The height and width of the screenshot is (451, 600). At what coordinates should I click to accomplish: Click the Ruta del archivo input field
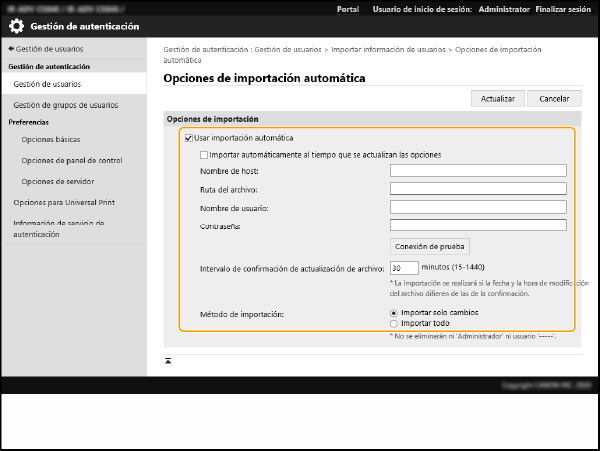pyautogui.click(x=478, y=189)
